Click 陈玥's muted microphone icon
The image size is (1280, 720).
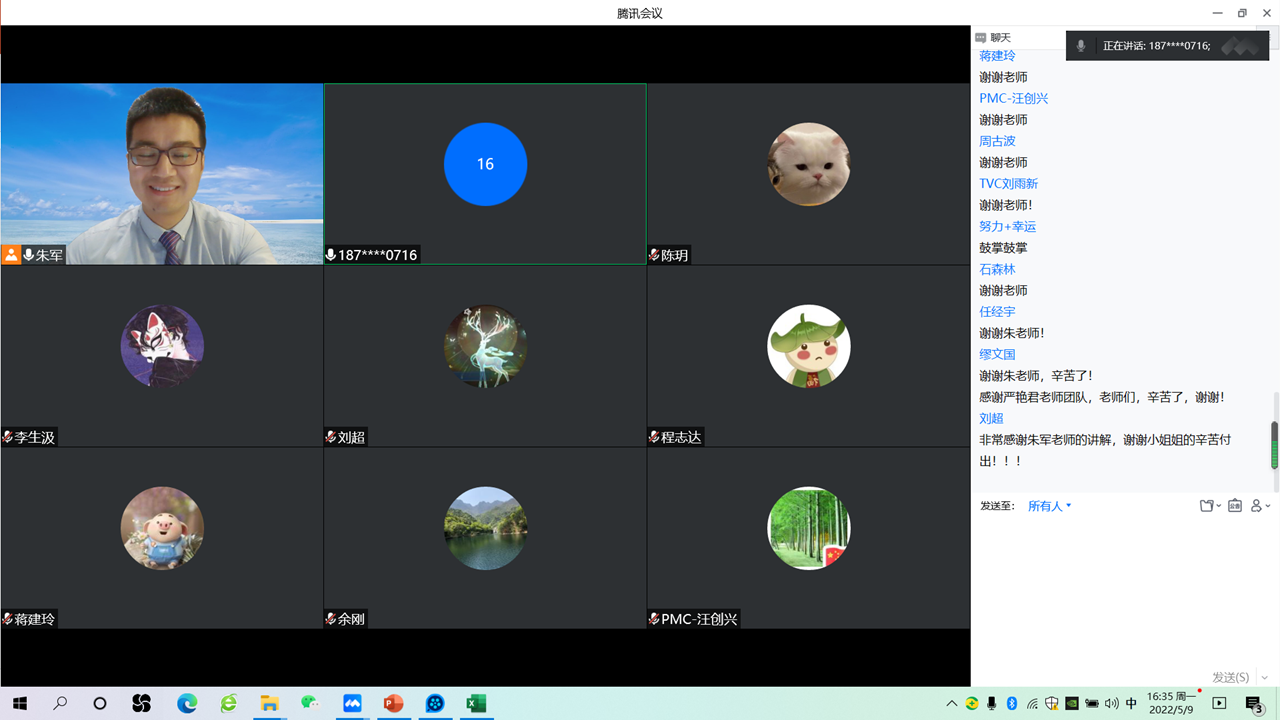tap(654, 255)
